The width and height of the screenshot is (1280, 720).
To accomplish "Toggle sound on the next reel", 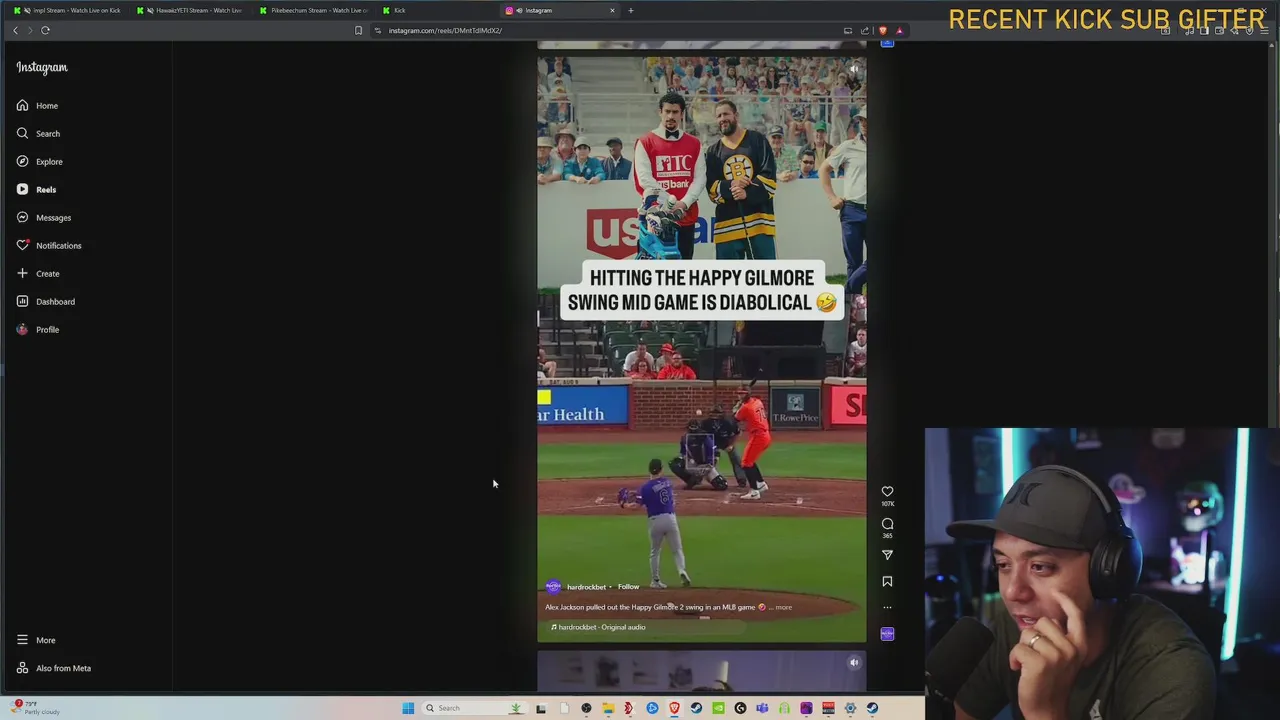I will pos(854,662).
